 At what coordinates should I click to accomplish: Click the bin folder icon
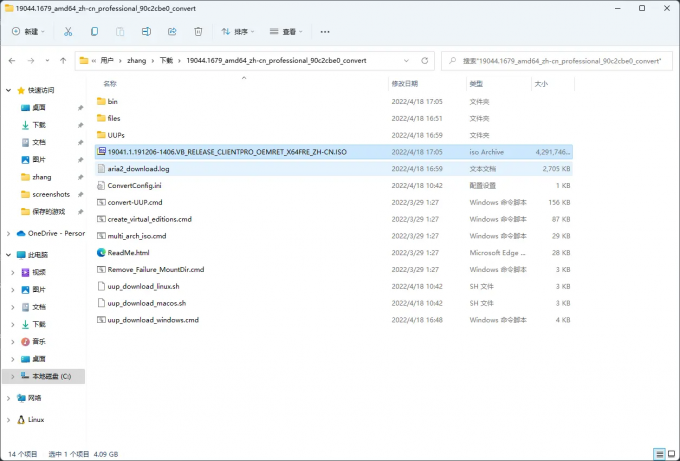click(101, 101)
